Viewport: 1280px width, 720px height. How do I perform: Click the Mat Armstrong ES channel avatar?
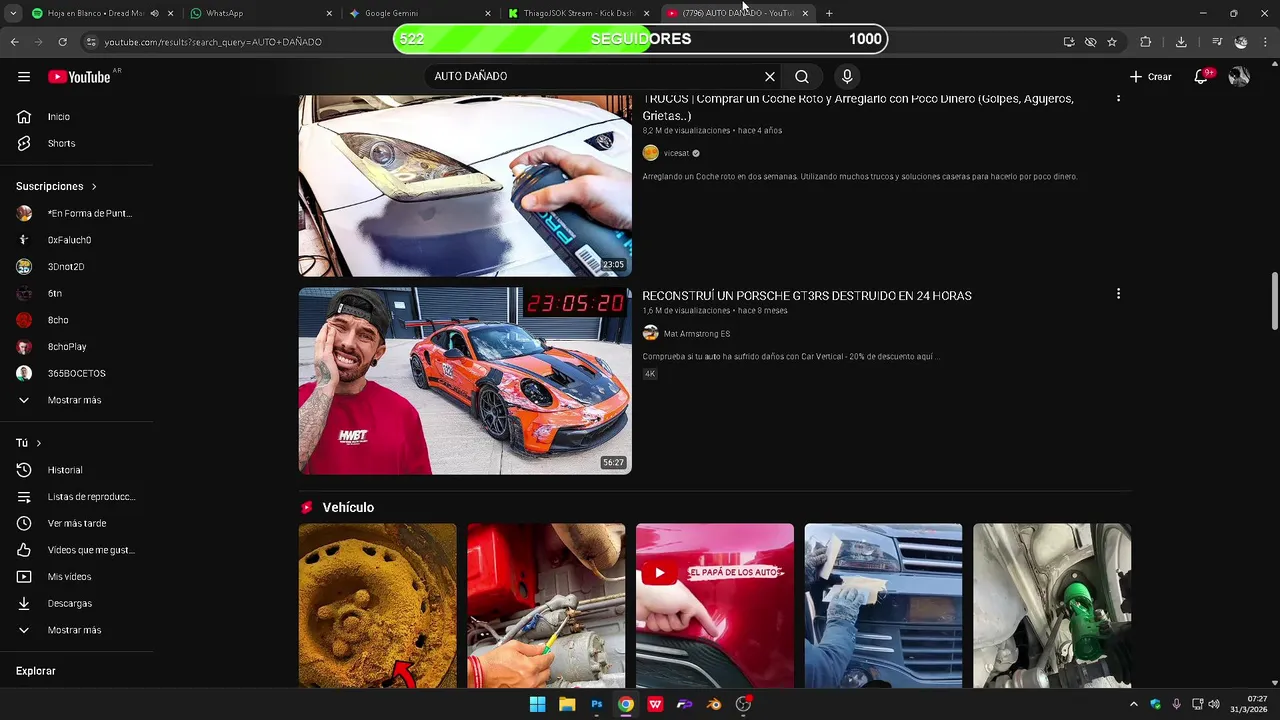pos(650,333)
